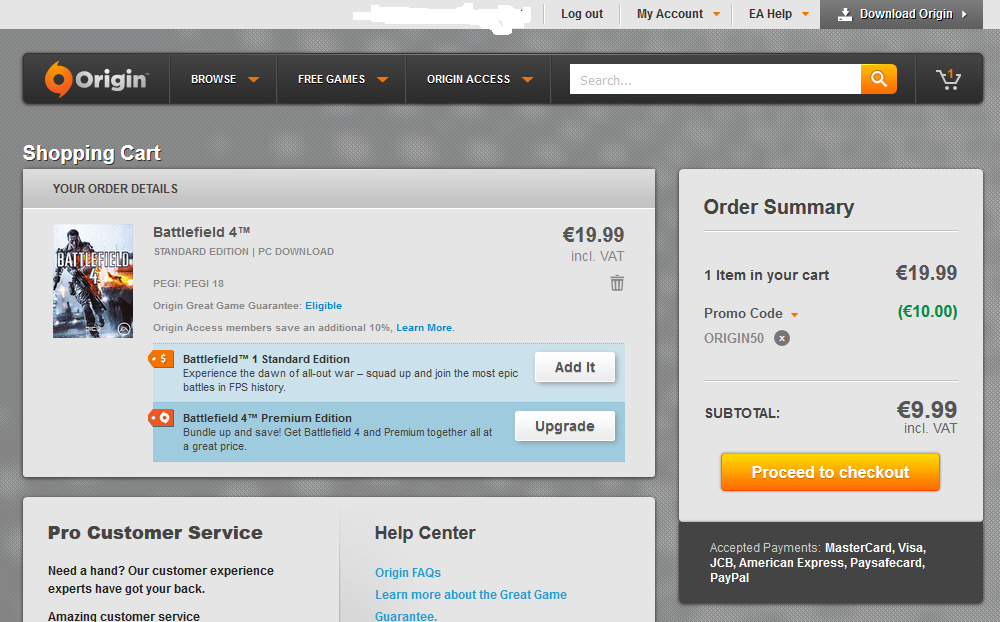Remove Battlefield 4 using the trash icon
Viewport: 1000px width, 622px height.
coord(617,283)
